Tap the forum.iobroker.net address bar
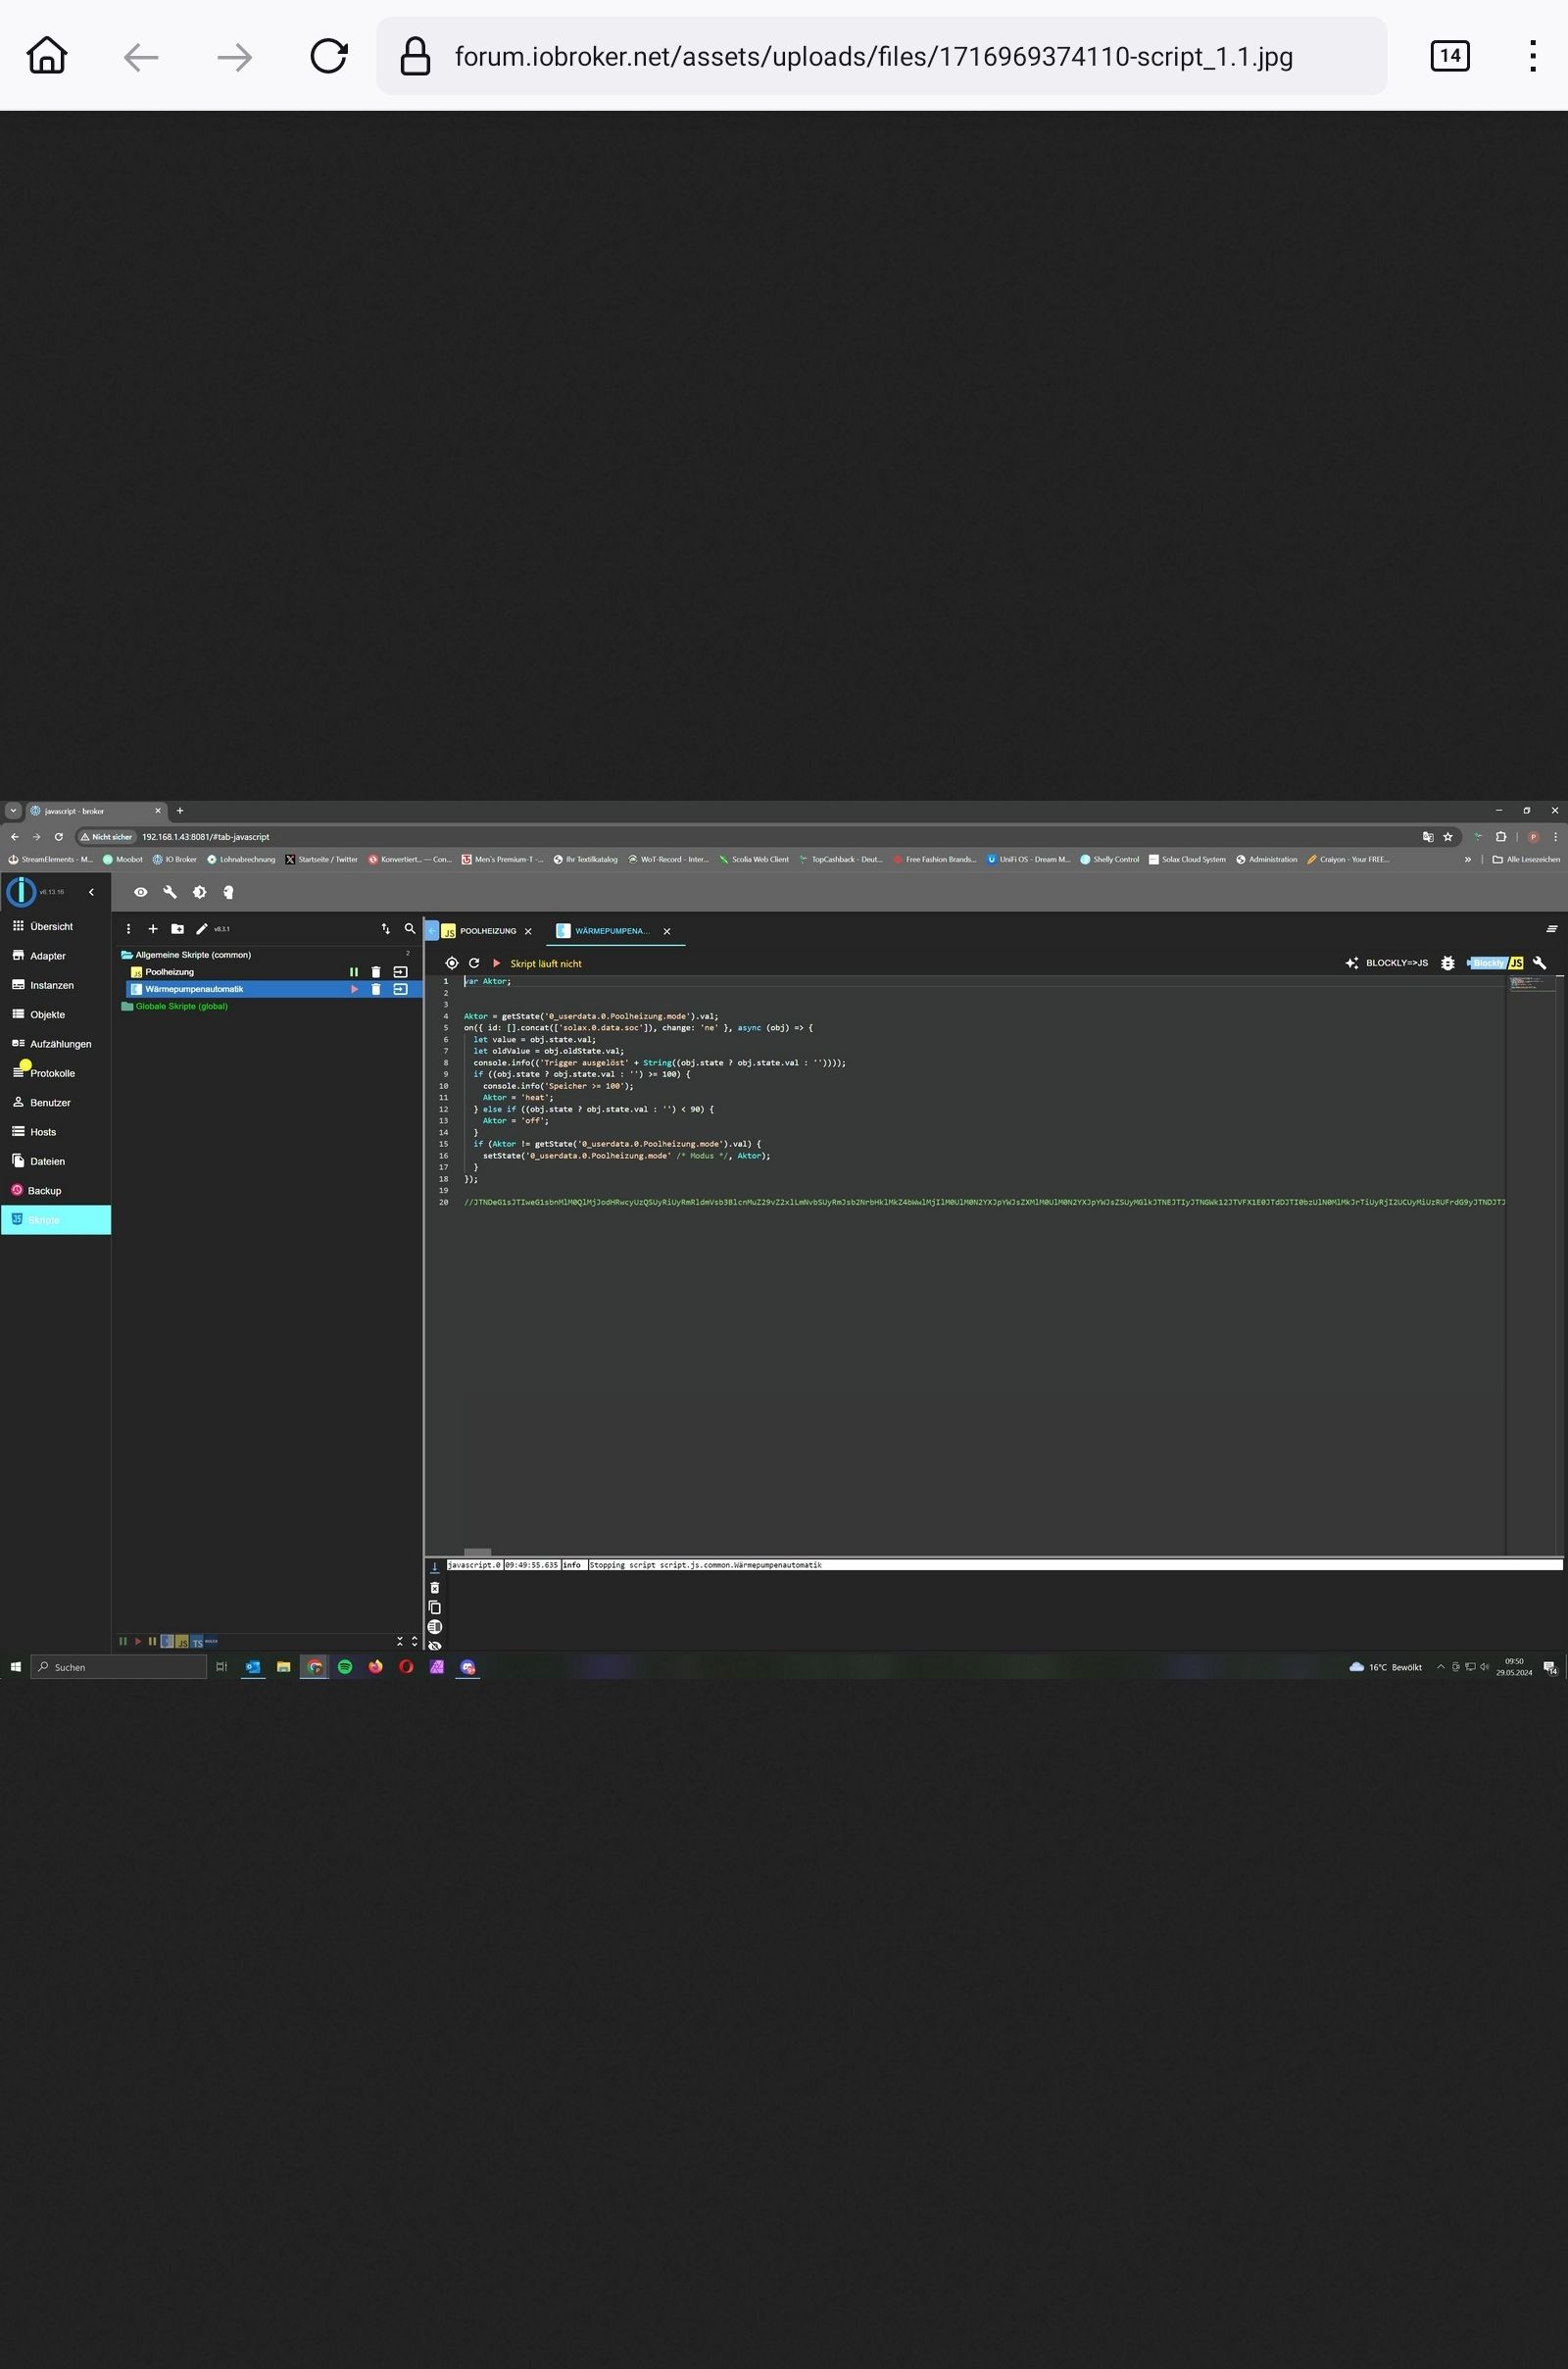 pos(881,56)
